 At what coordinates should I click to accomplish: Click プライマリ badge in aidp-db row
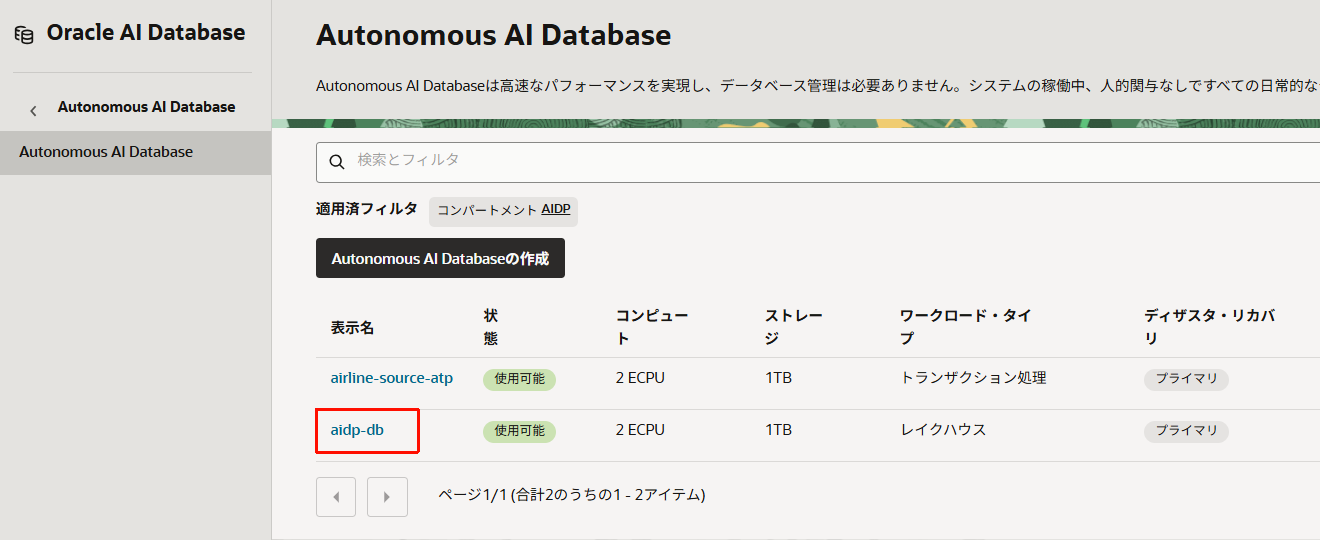click(1186, 431)
